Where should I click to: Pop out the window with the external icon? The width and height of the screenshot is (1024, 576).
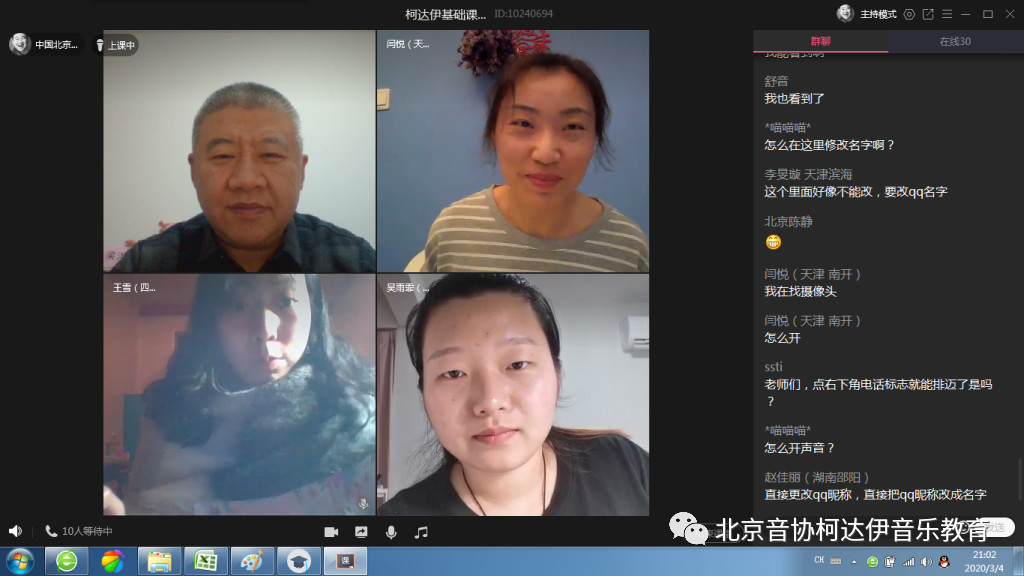coord(928,14)
